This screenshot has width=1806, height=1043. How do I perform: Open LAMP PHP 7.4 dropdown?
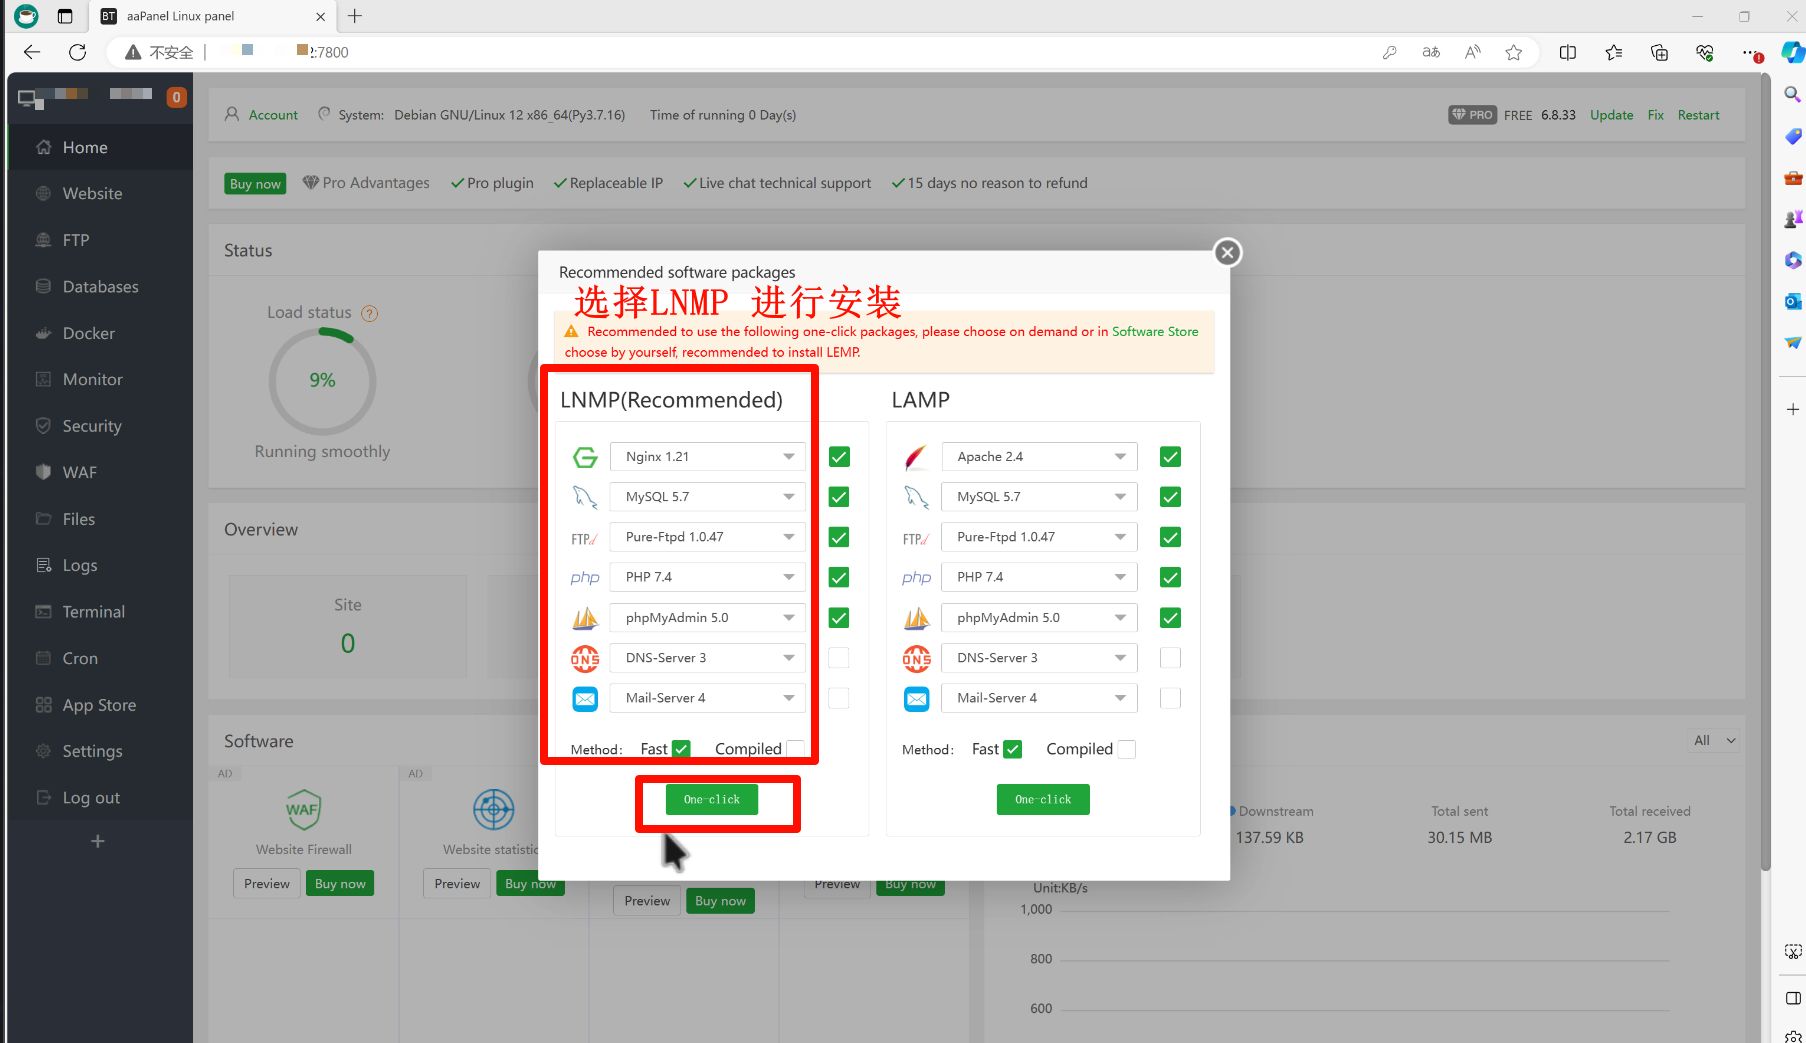coord(1039,577)
